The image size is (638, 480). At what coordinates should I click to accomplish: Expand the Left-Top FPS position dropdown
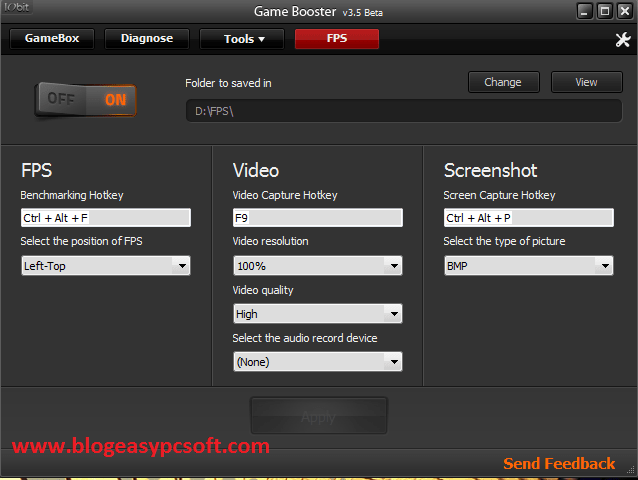pyautogui.click(x=106, y=266)
